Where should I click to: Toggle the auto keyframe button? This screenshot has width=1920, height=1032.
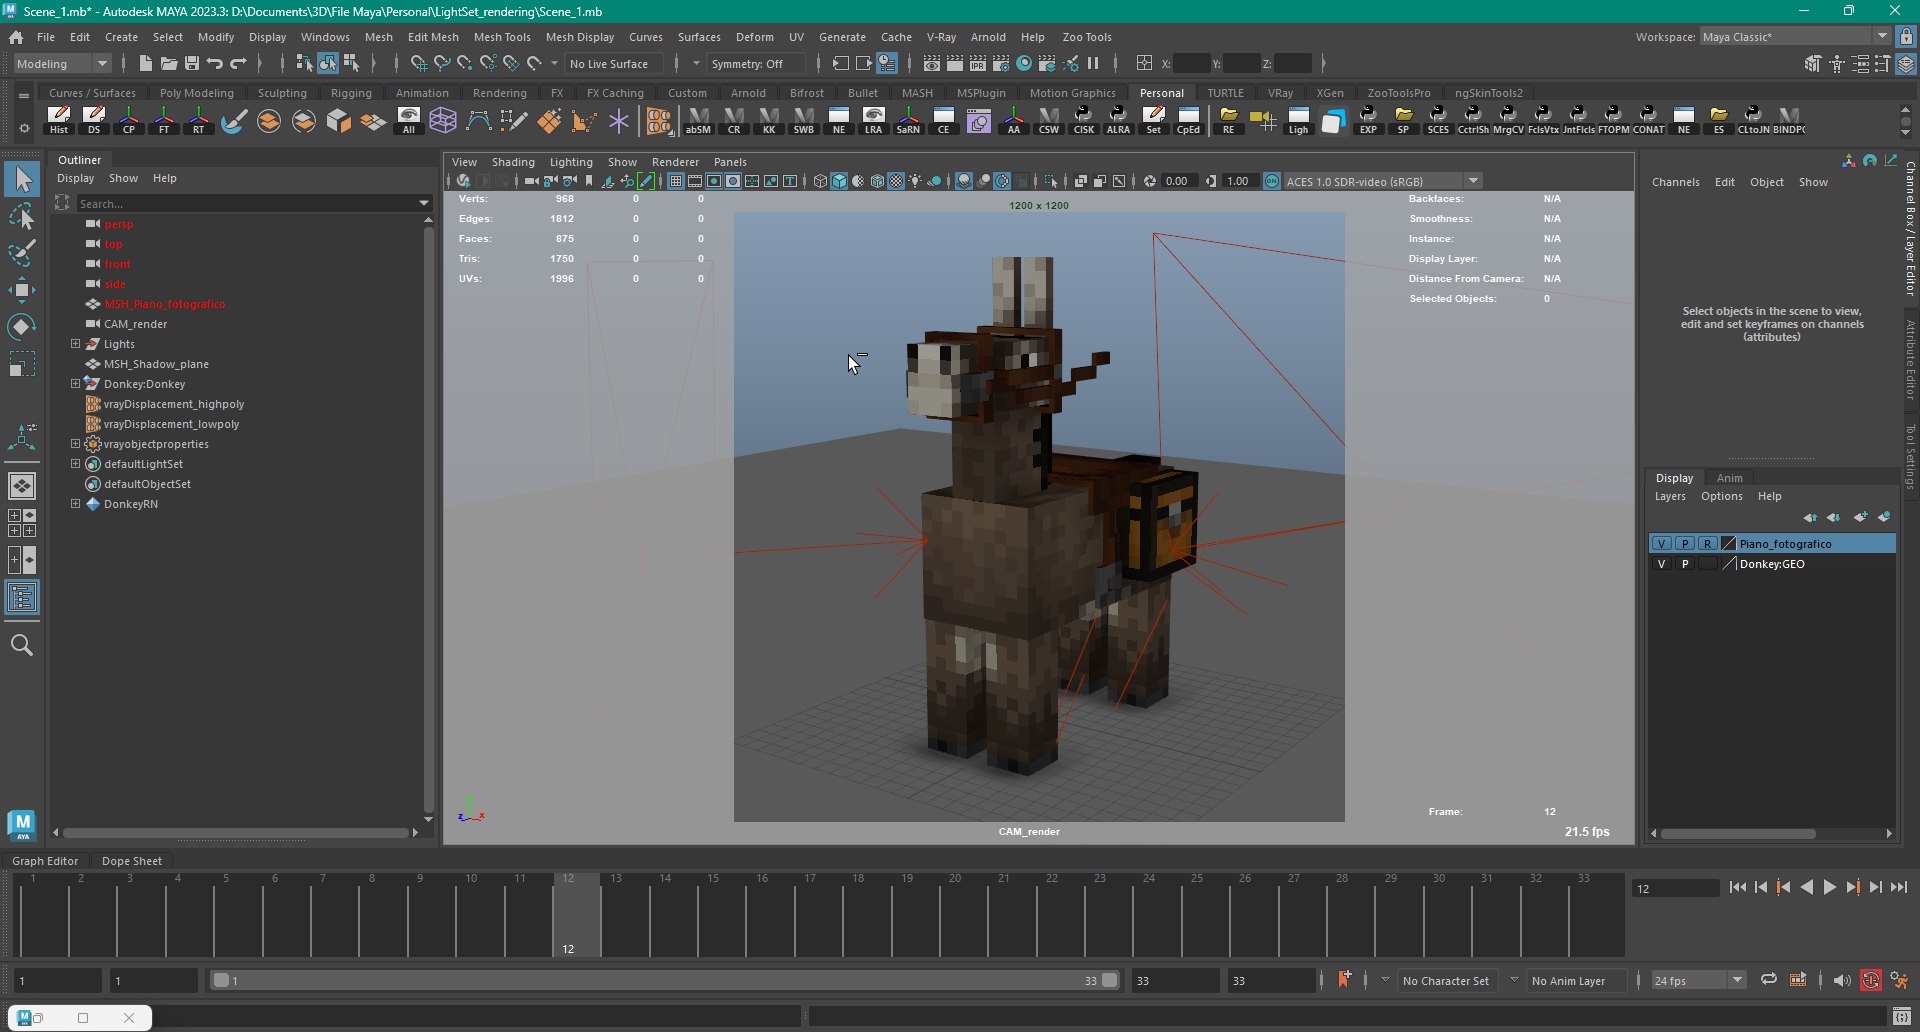[1871, 980]
